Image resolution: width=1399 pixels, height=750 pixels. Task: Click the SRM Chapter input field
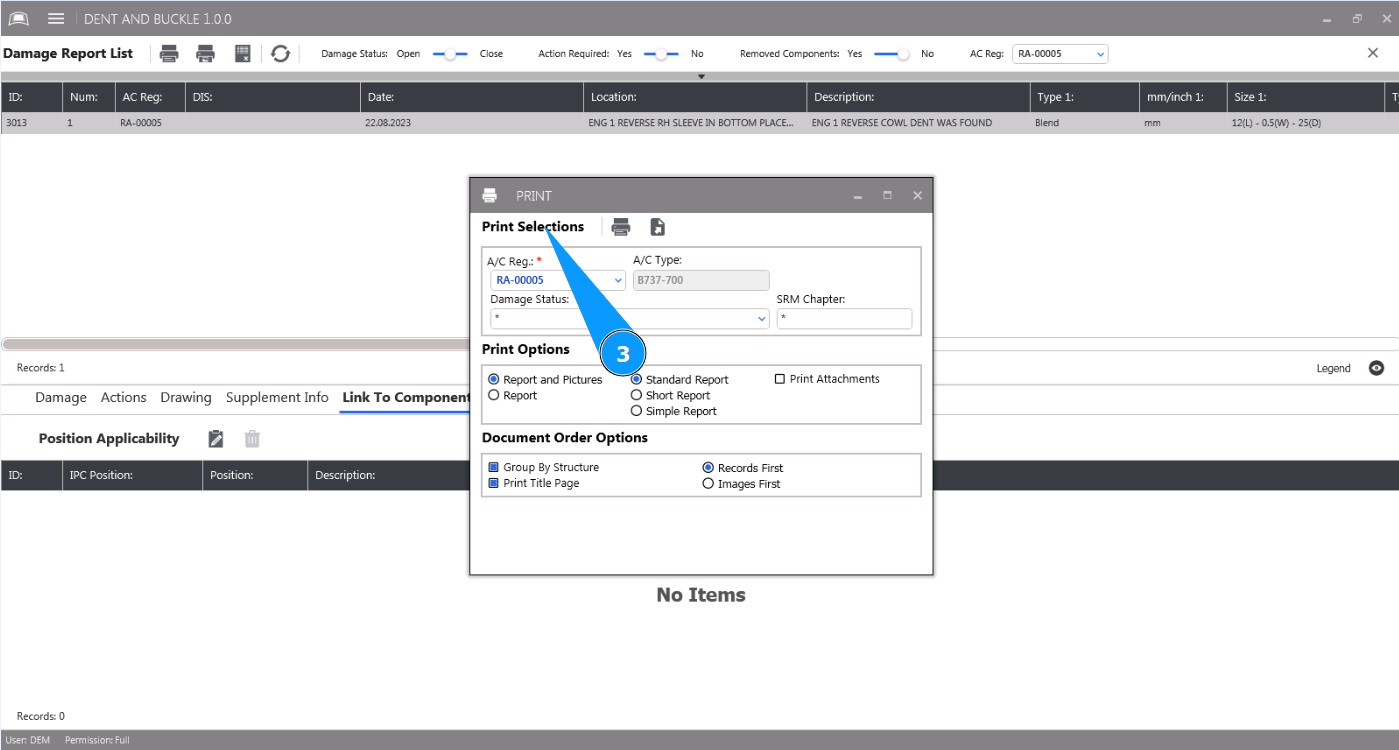844,319
